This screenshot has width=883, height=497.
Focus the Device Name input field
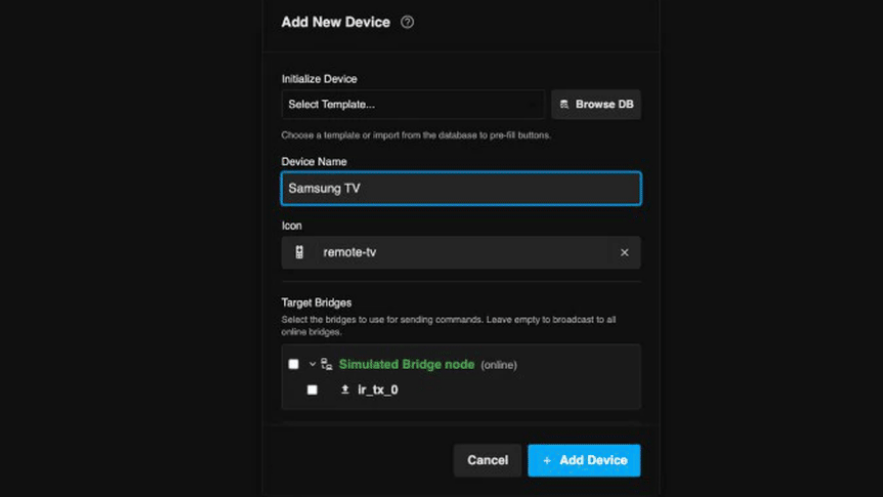point(461,188)
